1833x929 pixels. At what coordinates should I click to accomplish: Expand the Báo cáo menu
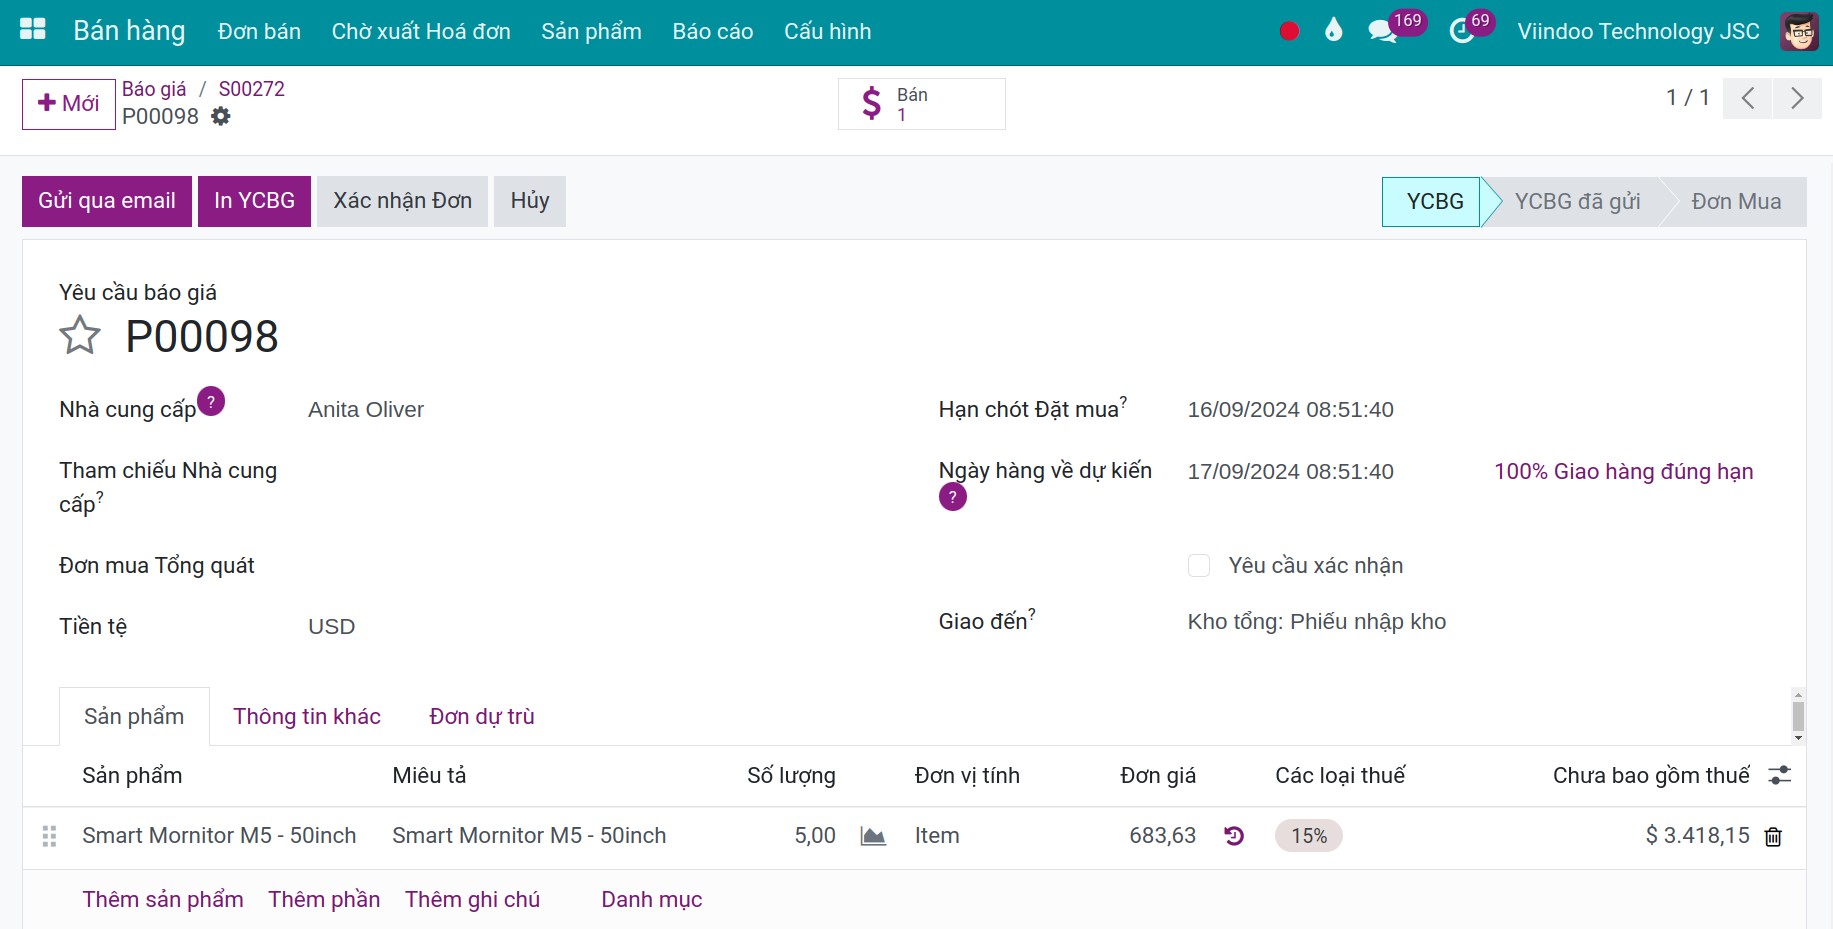click(x=712, y=31)
